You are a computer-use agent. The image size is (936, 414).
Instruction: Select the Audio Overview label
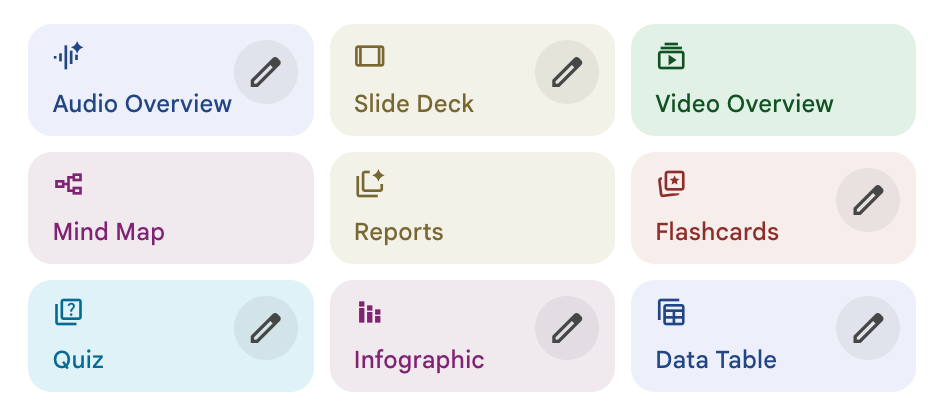[142, 104]
